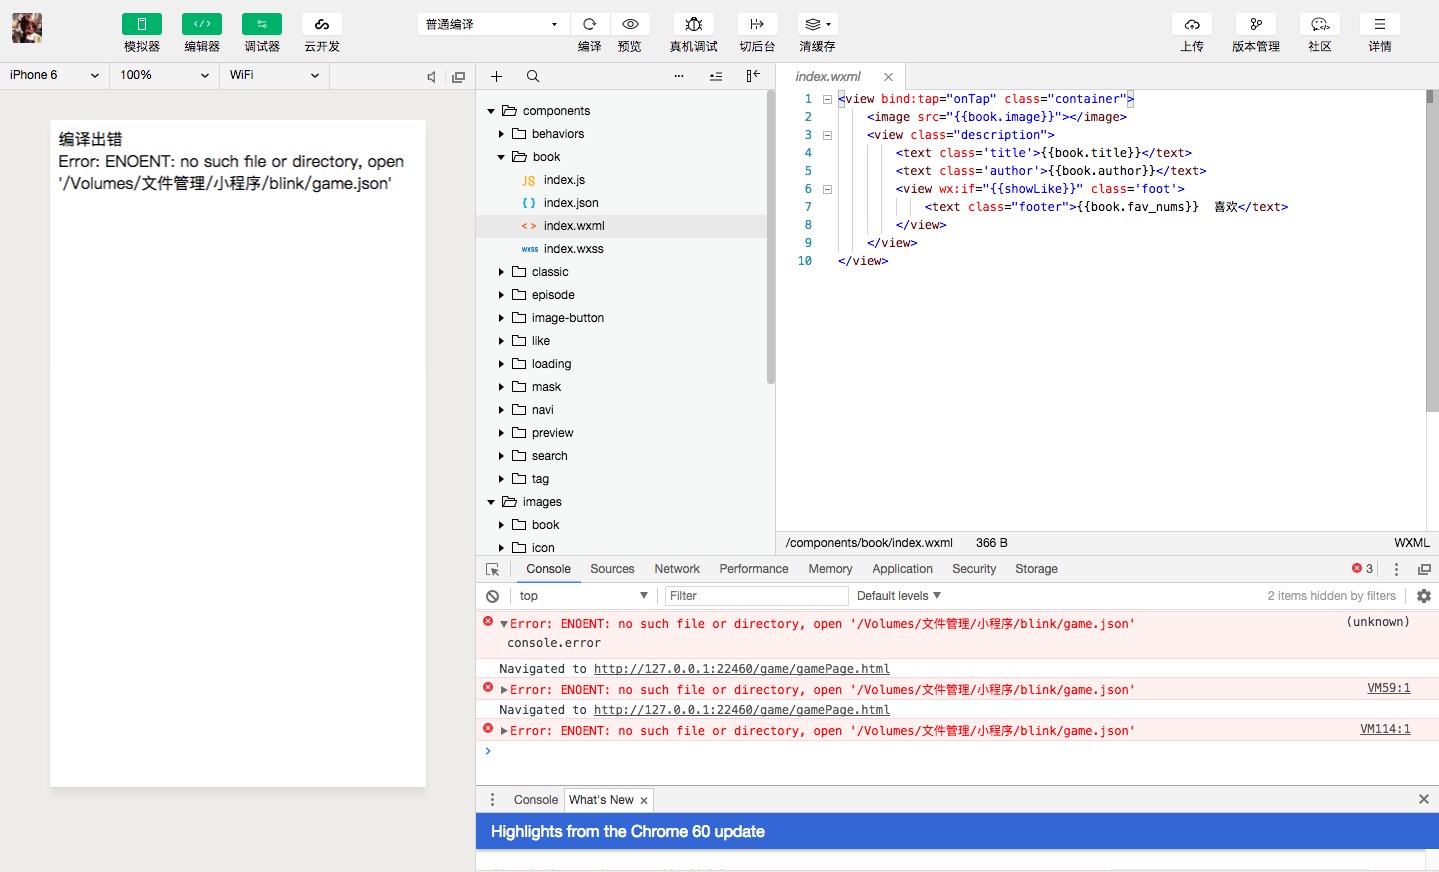Clear the console log with the clear icon
The image size is (1439, 872).
[492, 596]
